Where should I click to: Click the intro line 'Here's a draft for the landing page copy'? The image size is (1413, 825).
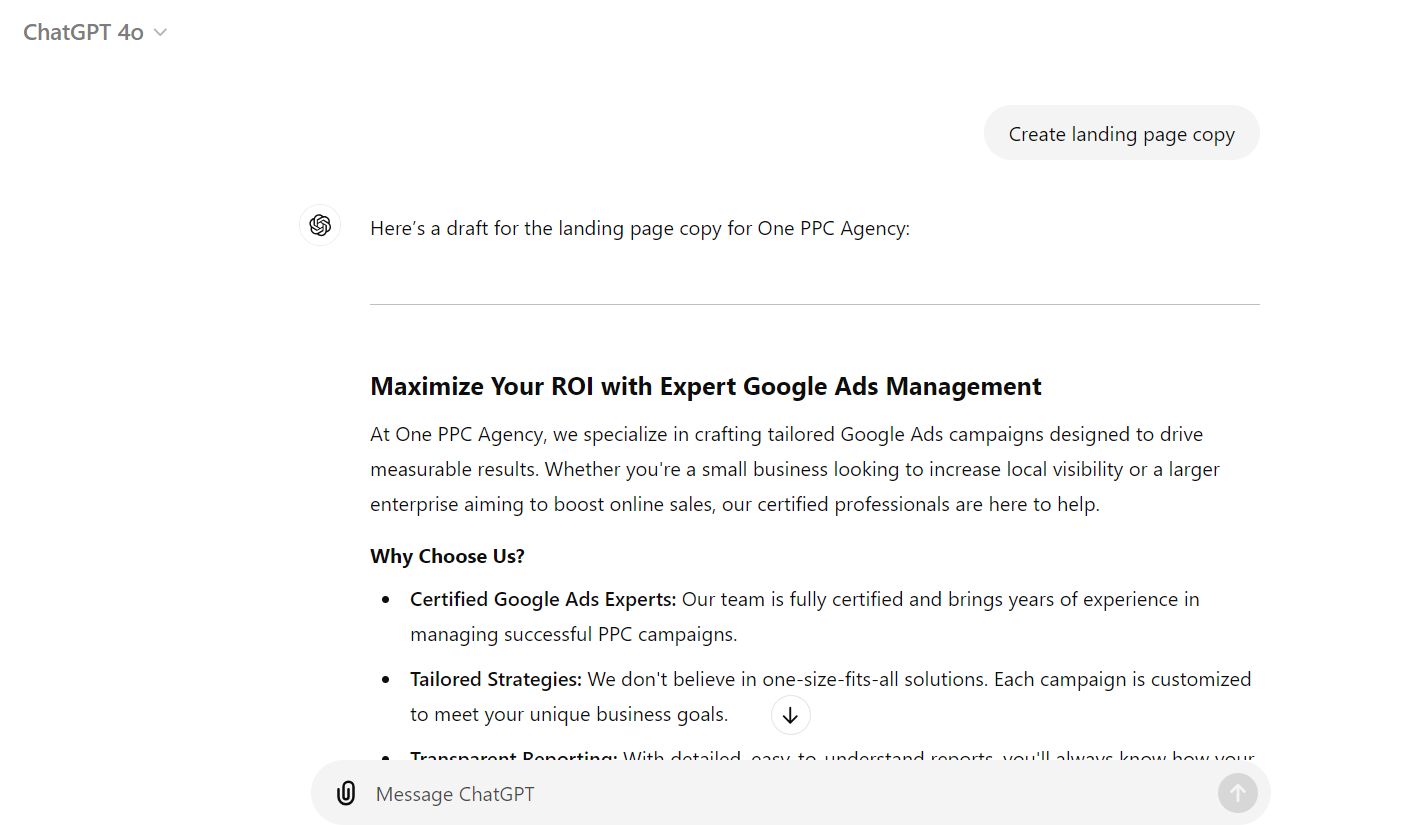(x=640, y=228)
